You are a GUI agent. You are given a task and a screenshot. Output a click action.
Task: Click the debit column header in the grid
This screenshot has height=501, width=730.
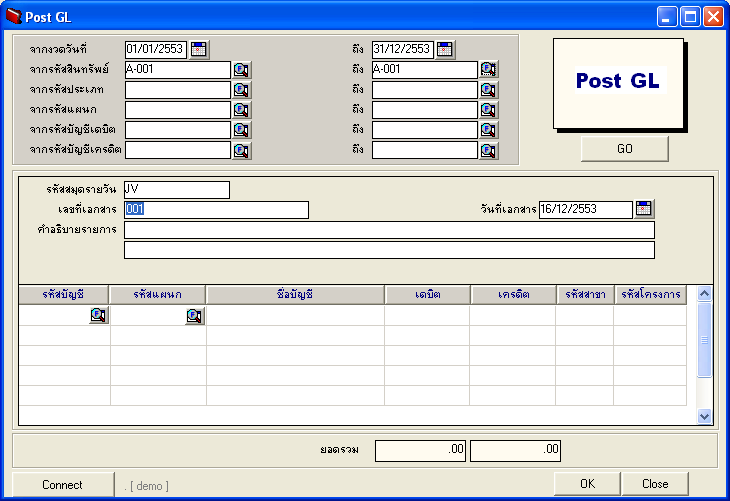point(427,294)
